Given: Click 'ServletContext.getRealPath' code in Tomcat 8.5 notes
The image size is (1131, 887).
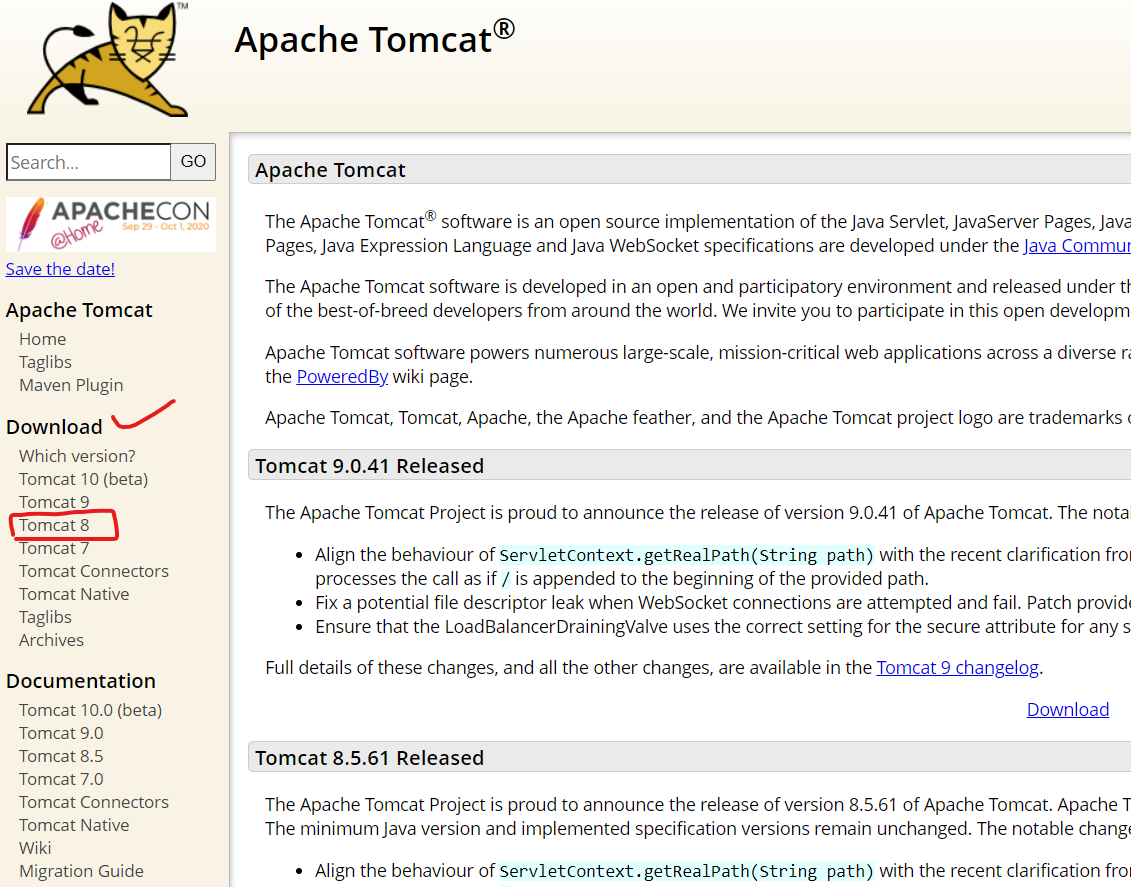Looking at the screenshot, I should point(686,871).
